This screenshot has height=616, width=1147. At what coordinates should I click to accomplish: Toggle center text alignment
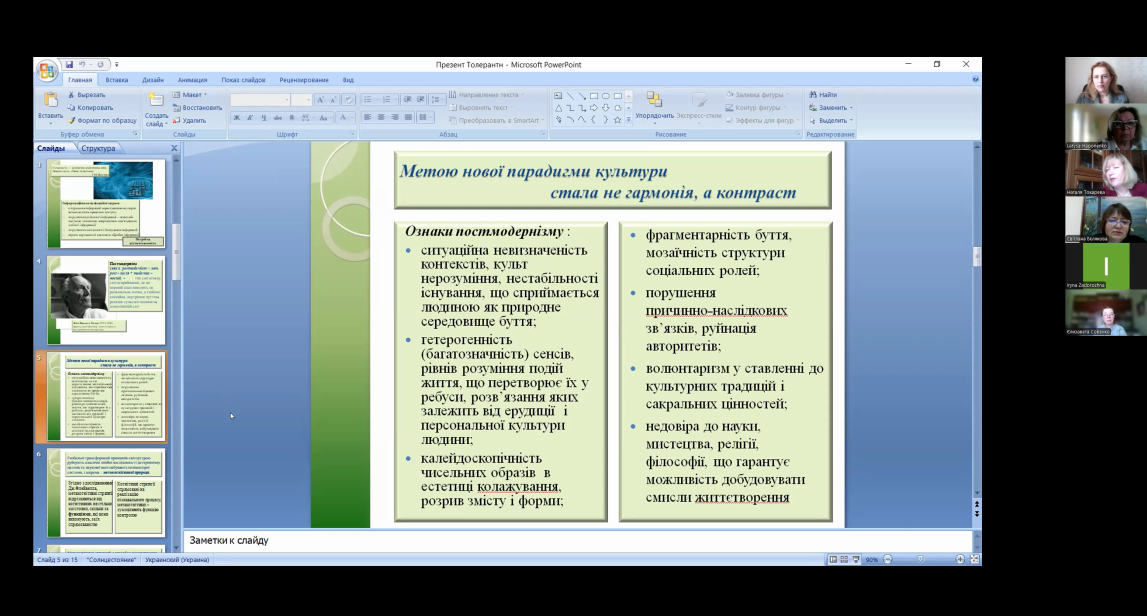381,118
